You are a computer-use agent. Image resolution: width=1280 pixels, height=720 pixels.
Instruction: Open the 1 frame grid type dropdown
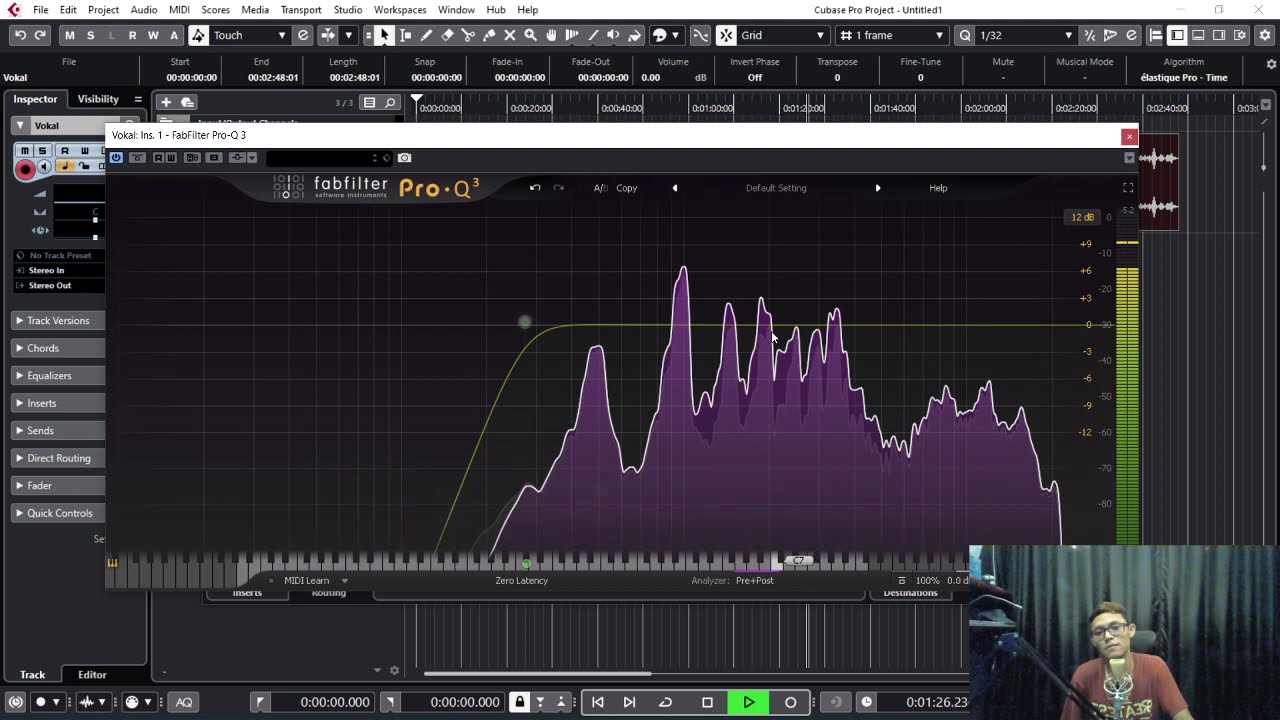tap(893, 35)
